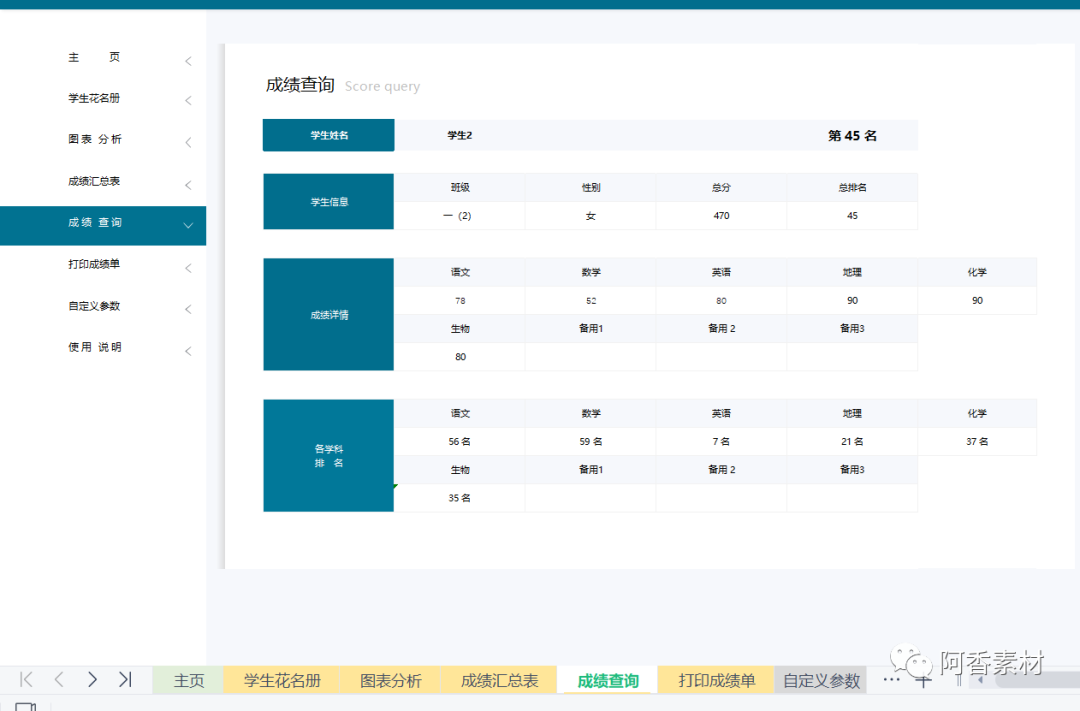Image resolution: width=1080 pixels, height=711 pixels.
Task: Switch to the 学生花名册 sheet tab
Action: (282, 681)
